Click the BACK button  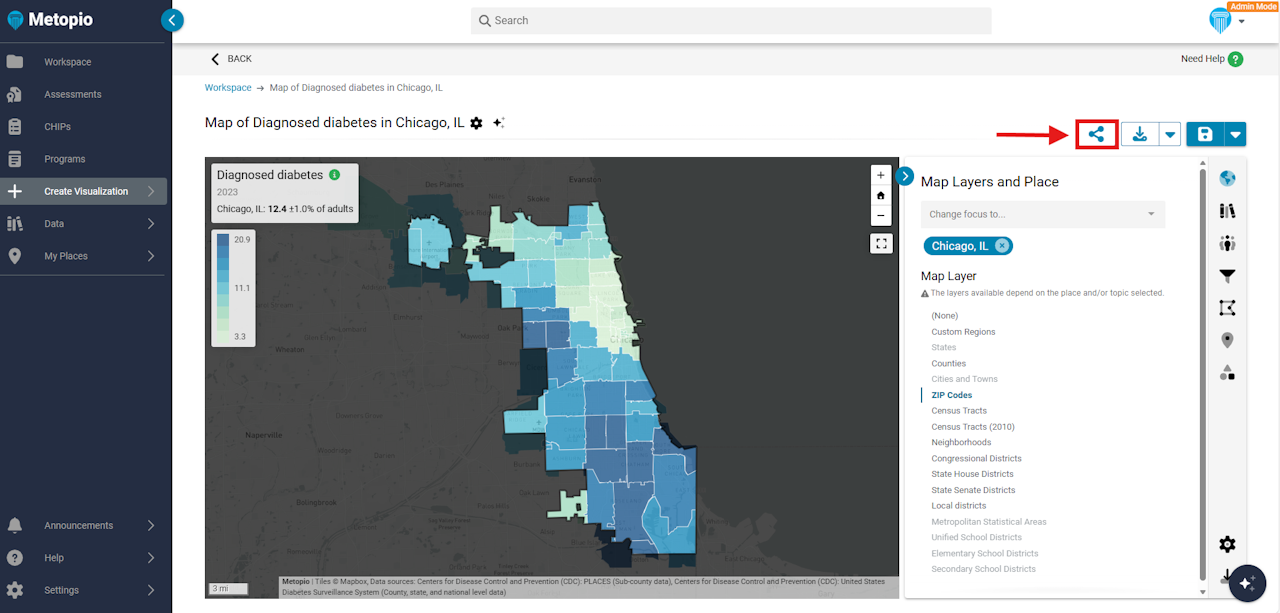tap(231, 59)
